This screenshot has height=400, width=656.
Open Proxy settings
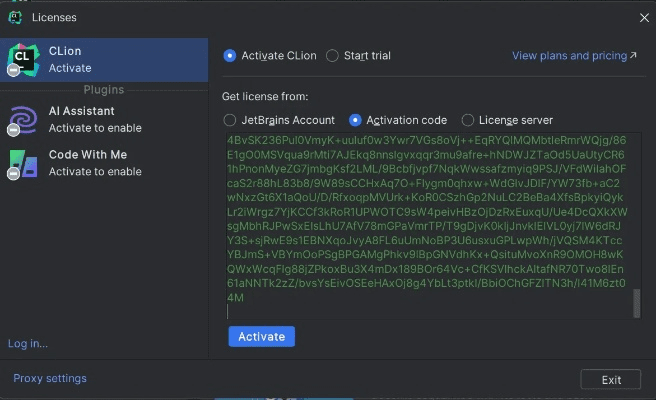click(x=50, y=379)
